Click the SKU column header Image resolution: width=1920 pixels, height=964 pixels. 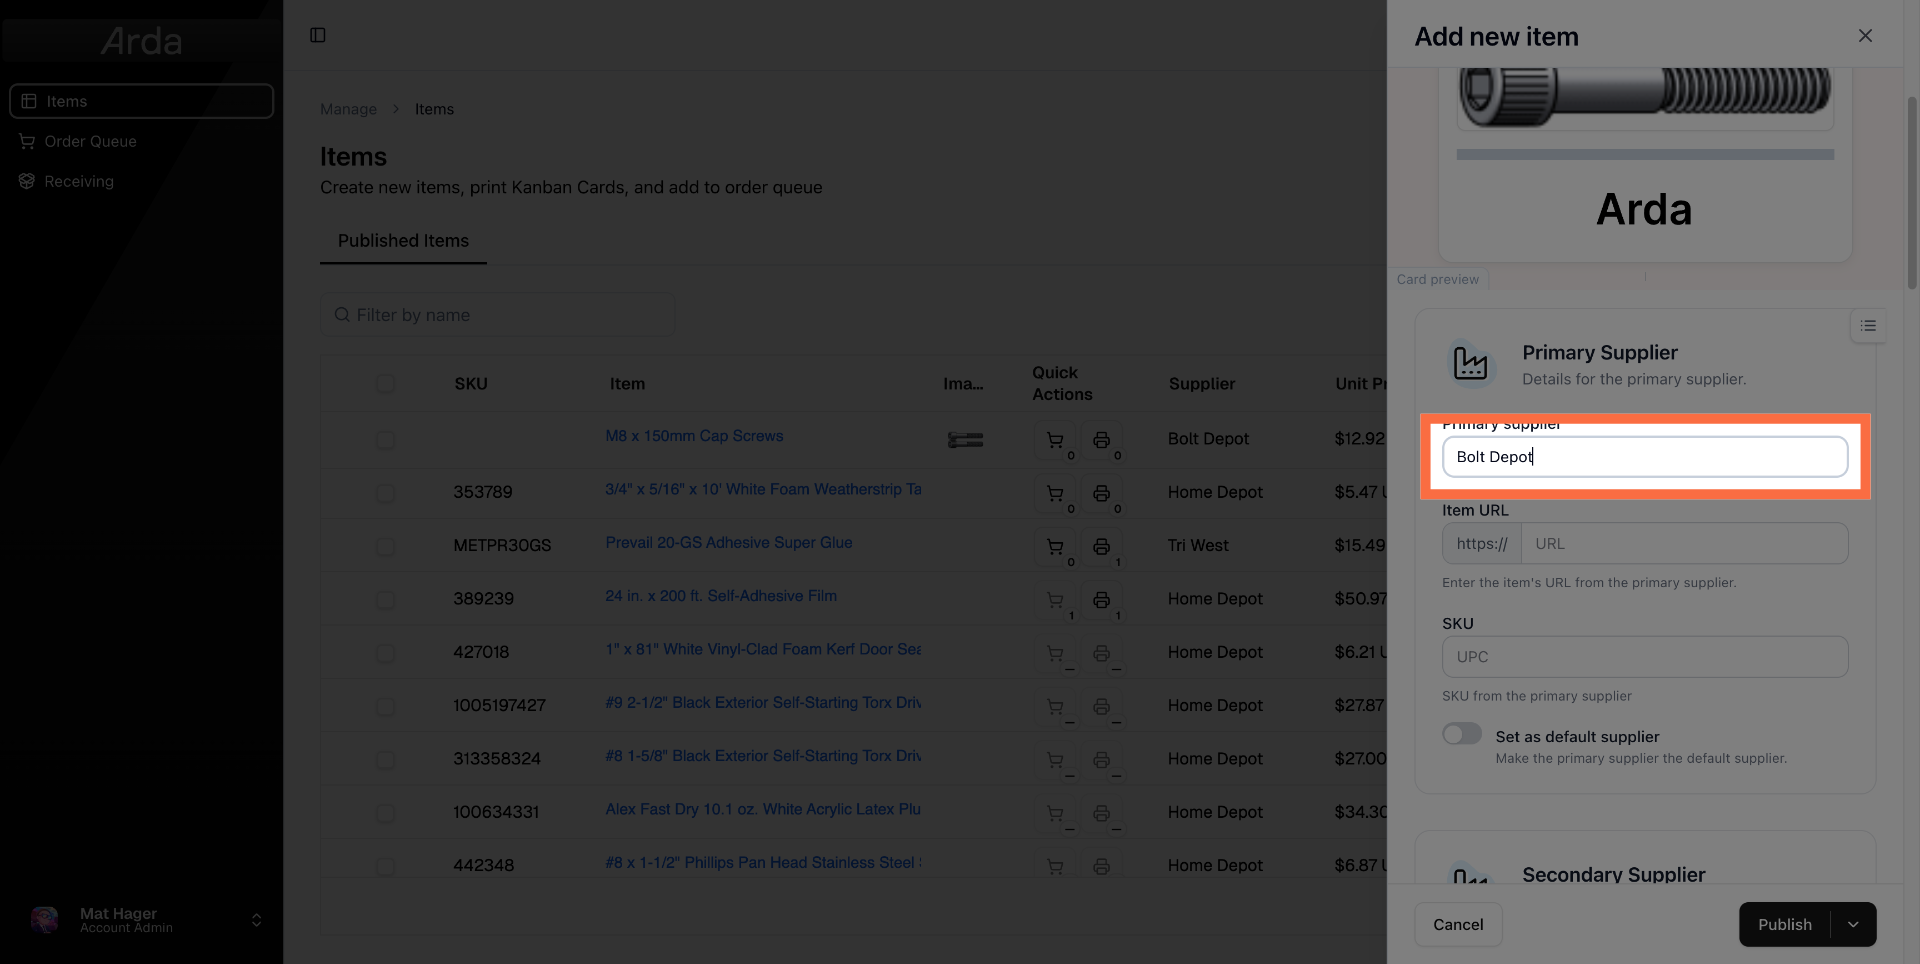471,384
